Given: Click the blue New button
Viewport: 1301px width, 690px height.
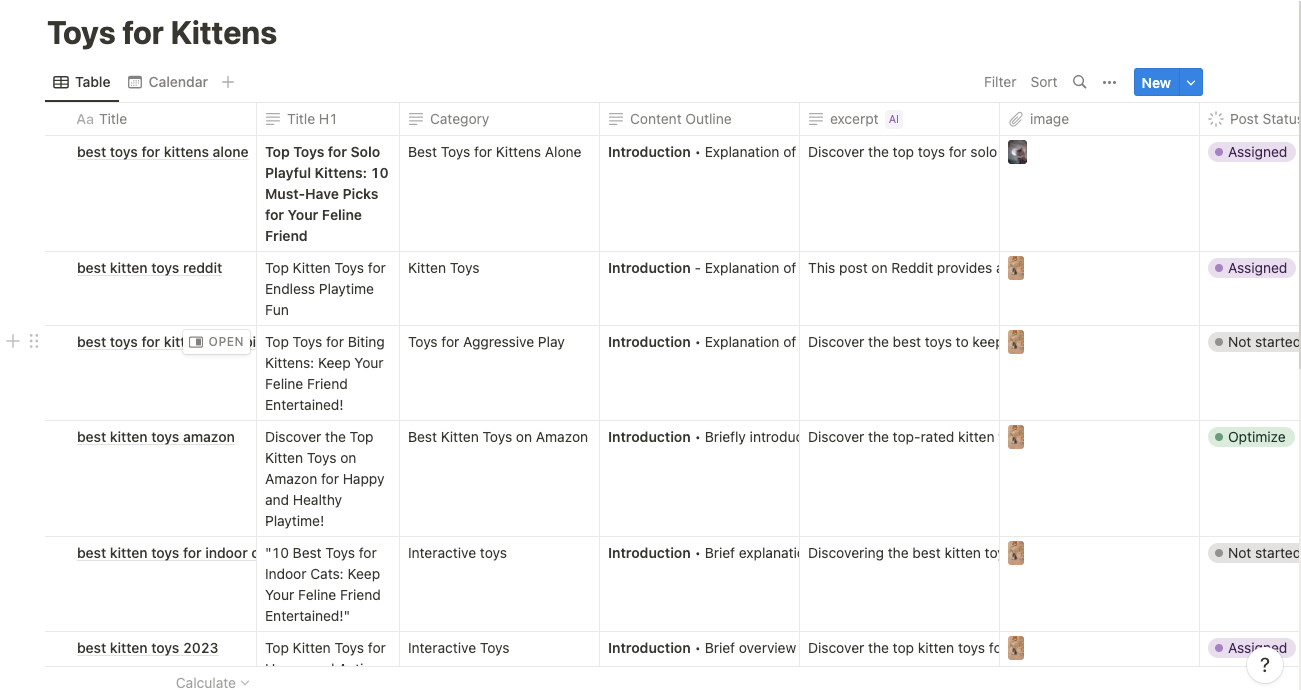Looking at the screenshot, I should coord(1155,83).
